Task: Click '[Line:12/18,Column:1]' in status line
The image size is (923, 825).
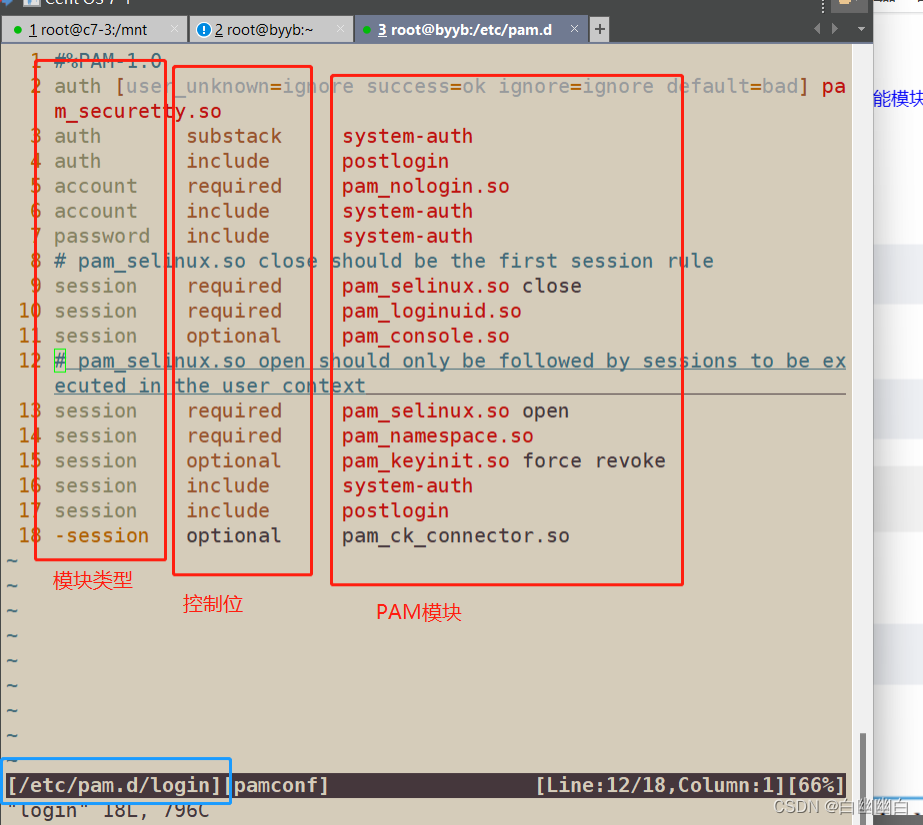Action: point(660,786)
